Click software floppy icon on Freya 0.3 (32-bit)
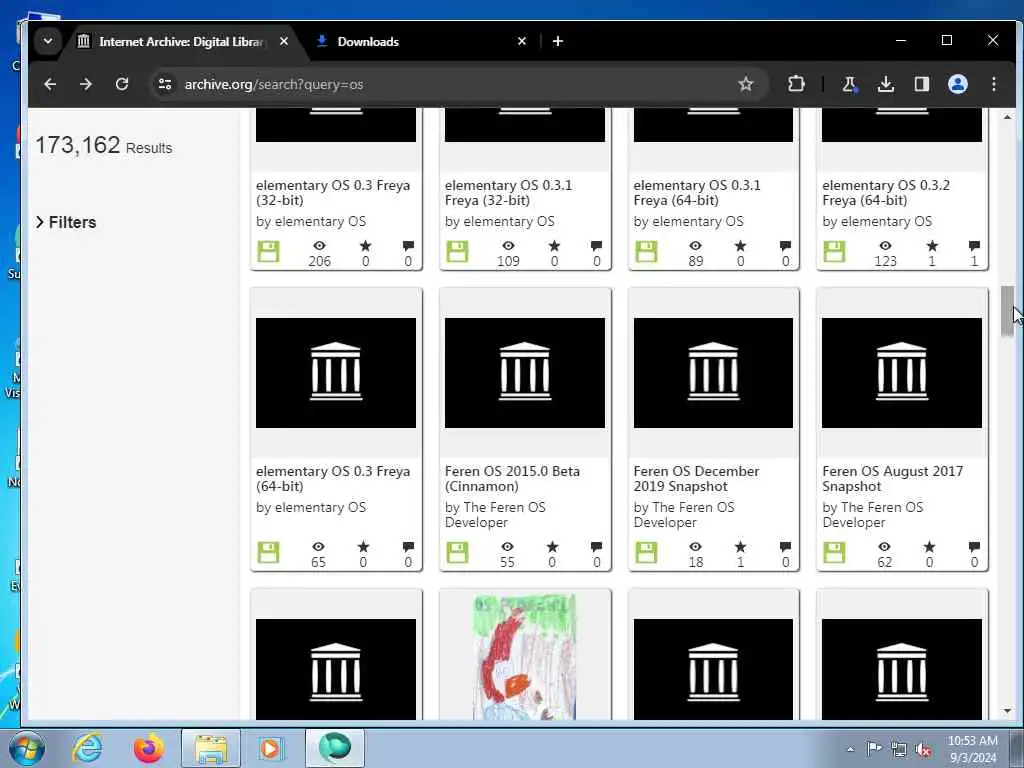 (268, 251)
